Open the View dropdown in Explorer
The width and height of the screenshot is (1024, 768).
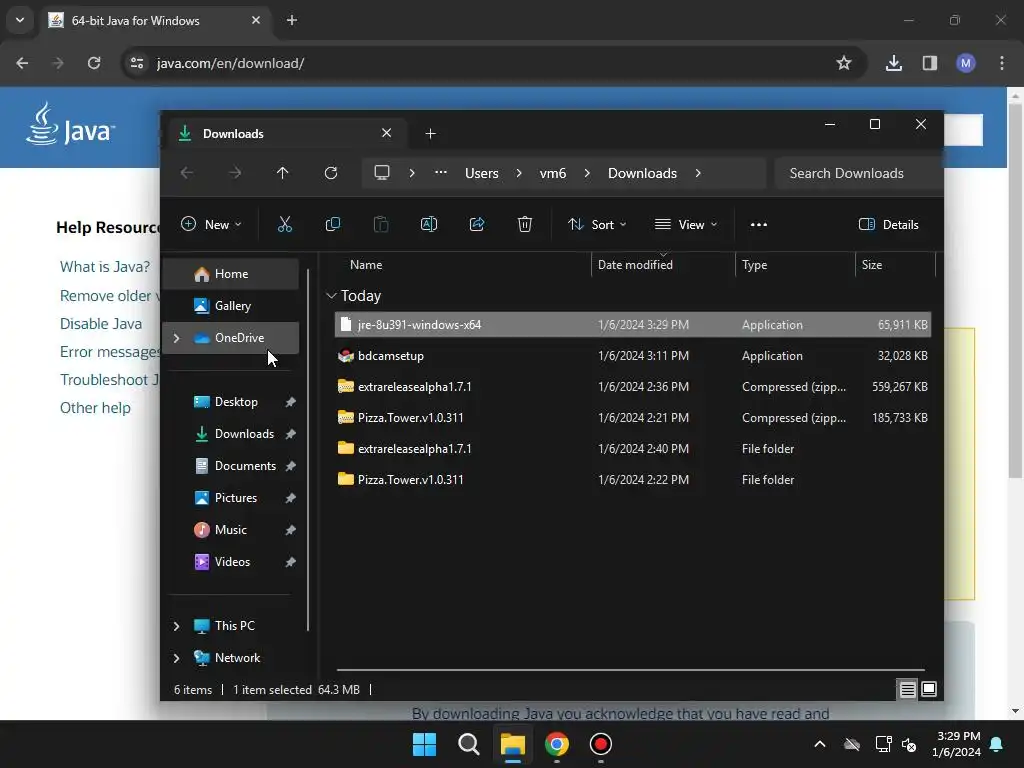click(686, 225)
